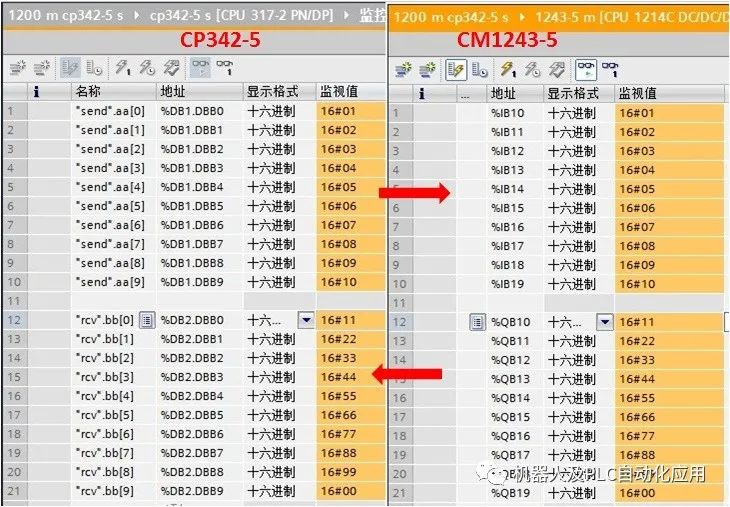Click info "i" column header in CP342-5 table
The image size is (730, 507).
coord(49,92)
